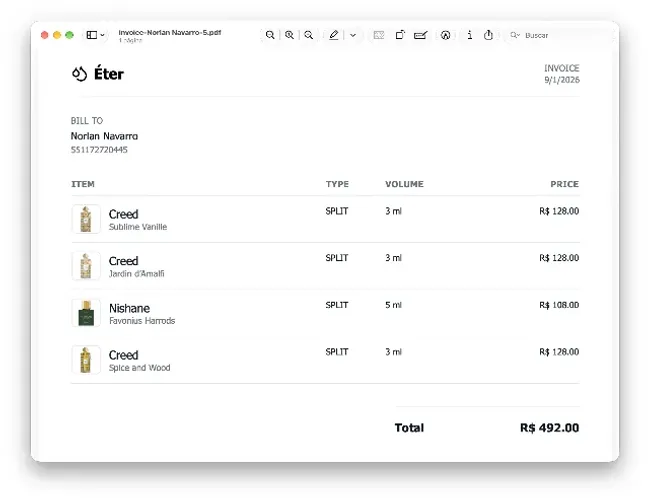This screenshot has height=500, width=649.
Task: Click the Favonius Harrods text
Action: tap(142, 321)
